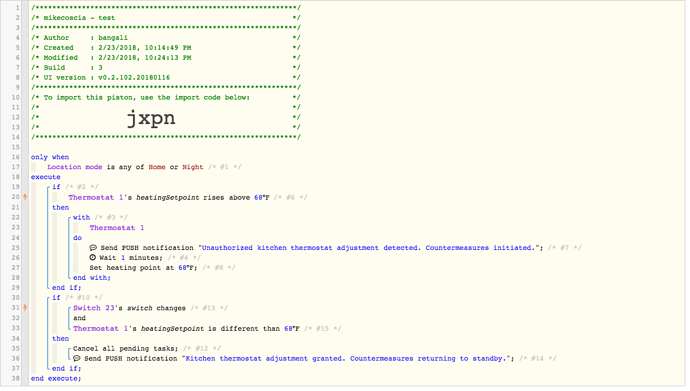The height and width of the screenshot is (391, 690).
Task: Click the clock icon beside Wait 1 minutes
Action: coord(93,258)
